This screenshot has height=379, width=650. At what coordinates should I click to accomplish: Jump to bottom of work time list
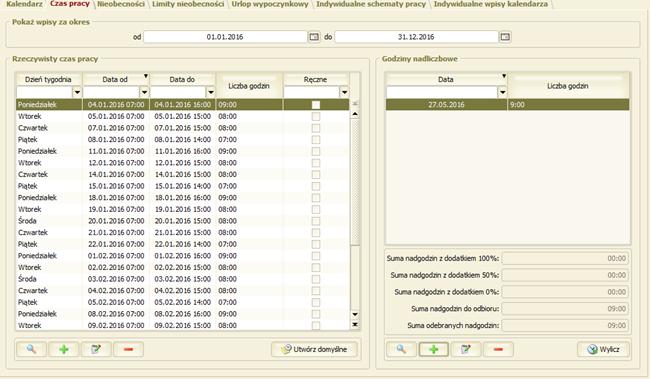[355, 325]
